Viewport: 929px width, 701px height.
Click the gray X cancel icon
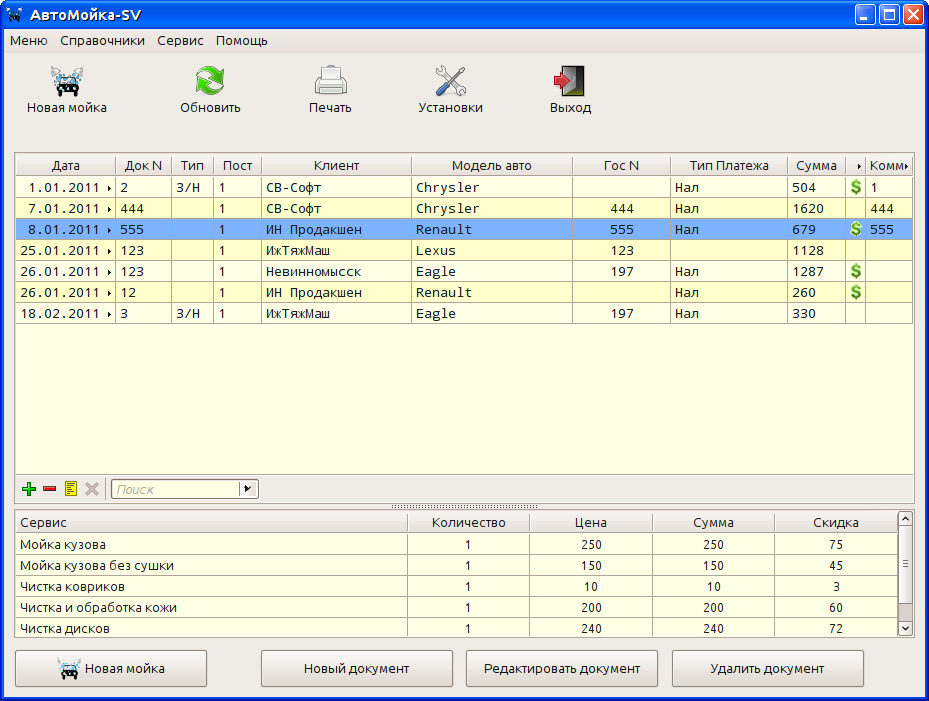92,489
